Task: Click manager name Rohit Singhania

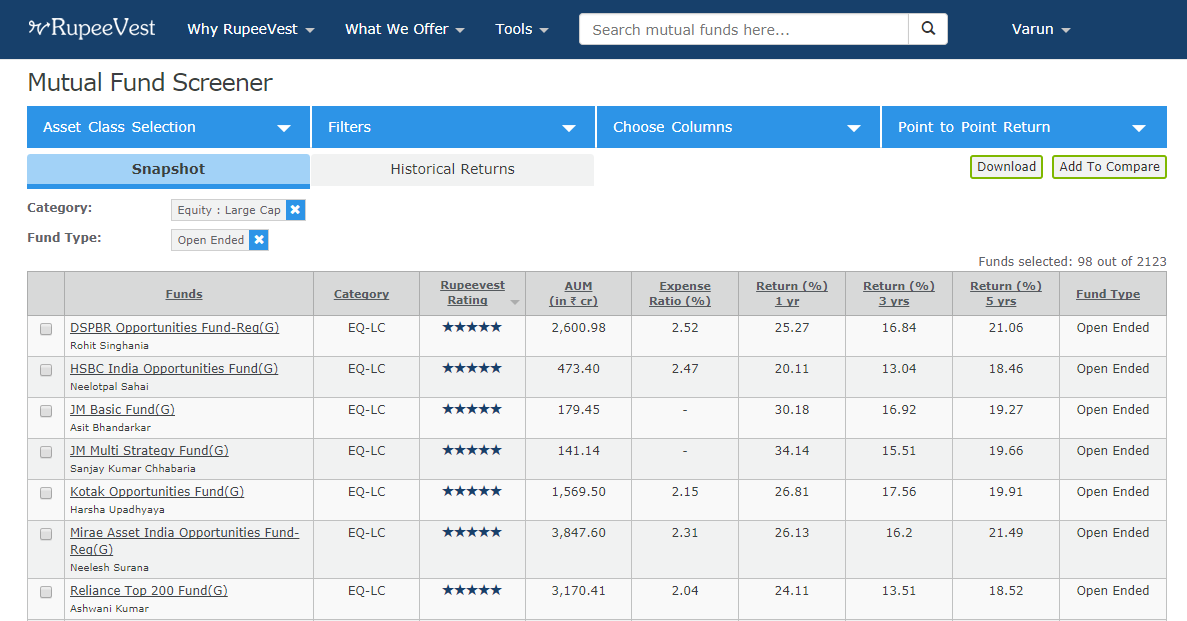Action: tap(109, 345)
